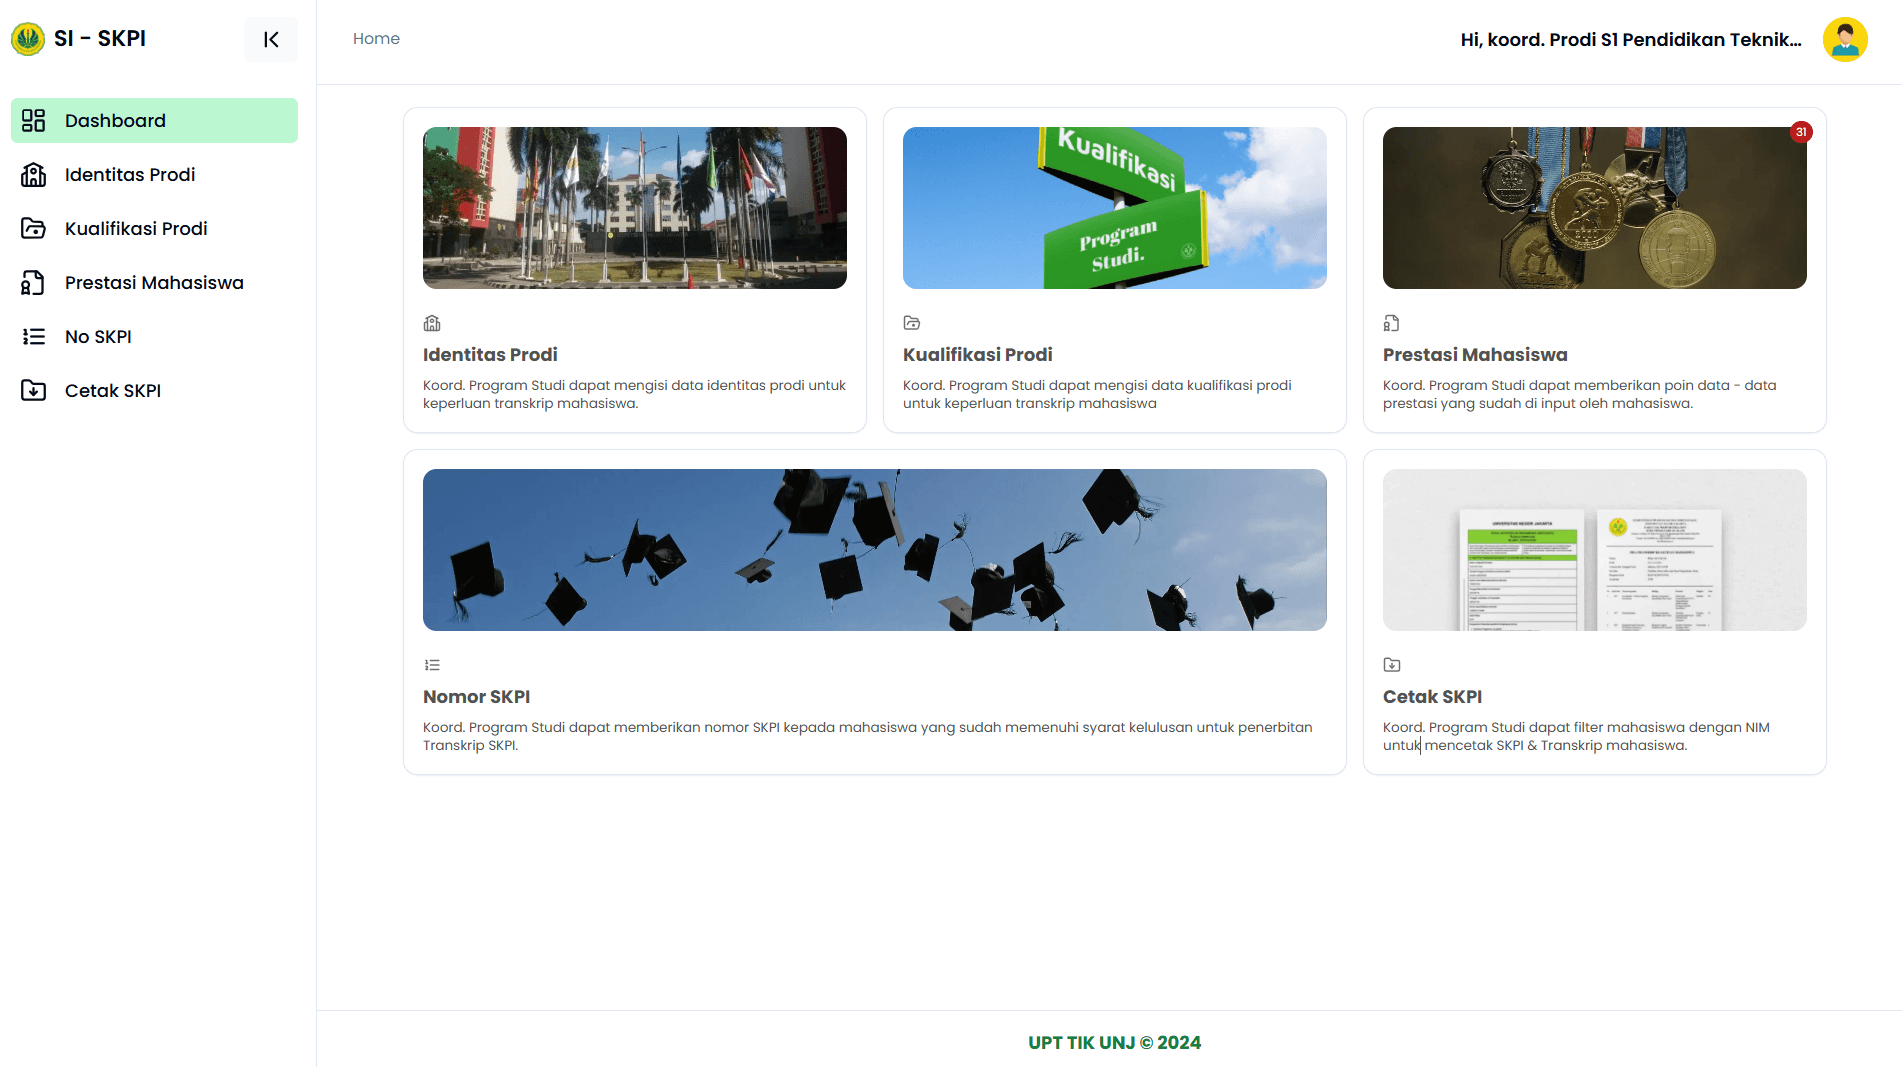Click the Prestasi Mahasiswa document icon
The height and width of the screenshot is (1067, 1902).
[34, 283]
